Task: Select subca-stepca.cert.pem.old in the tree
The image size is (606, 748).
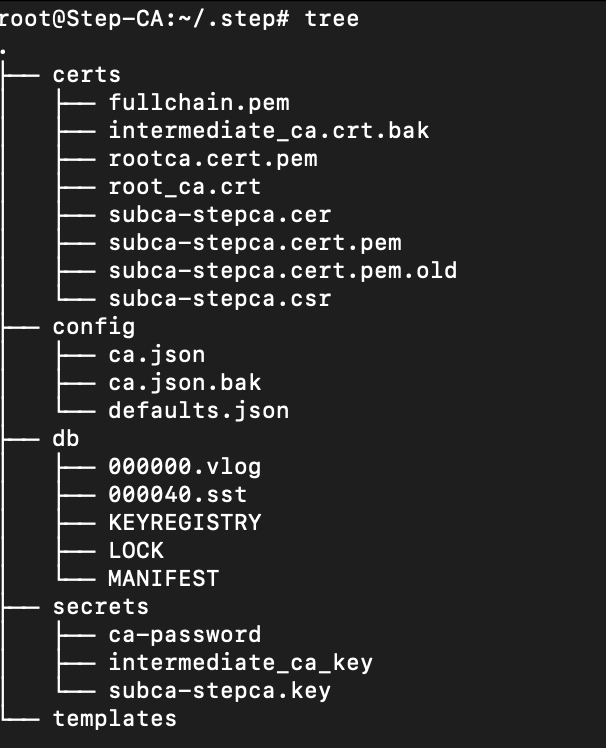Action: coord(283,270)
